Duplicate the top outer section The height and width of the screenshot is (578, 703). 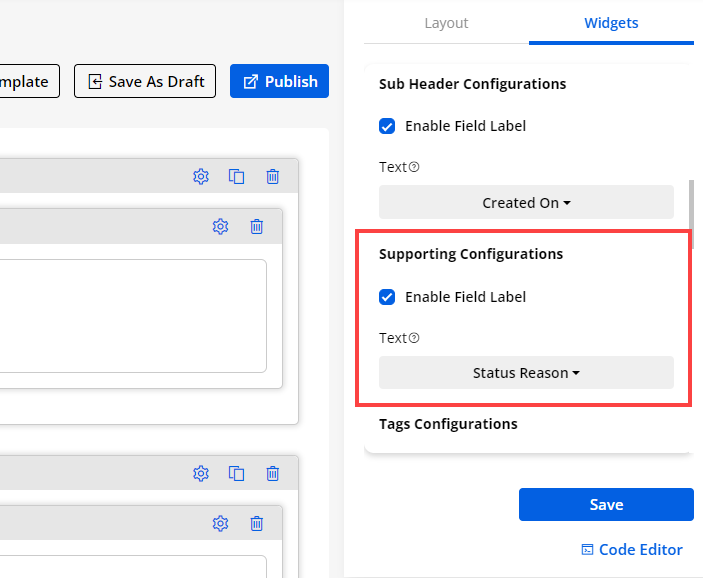(237, 177)
